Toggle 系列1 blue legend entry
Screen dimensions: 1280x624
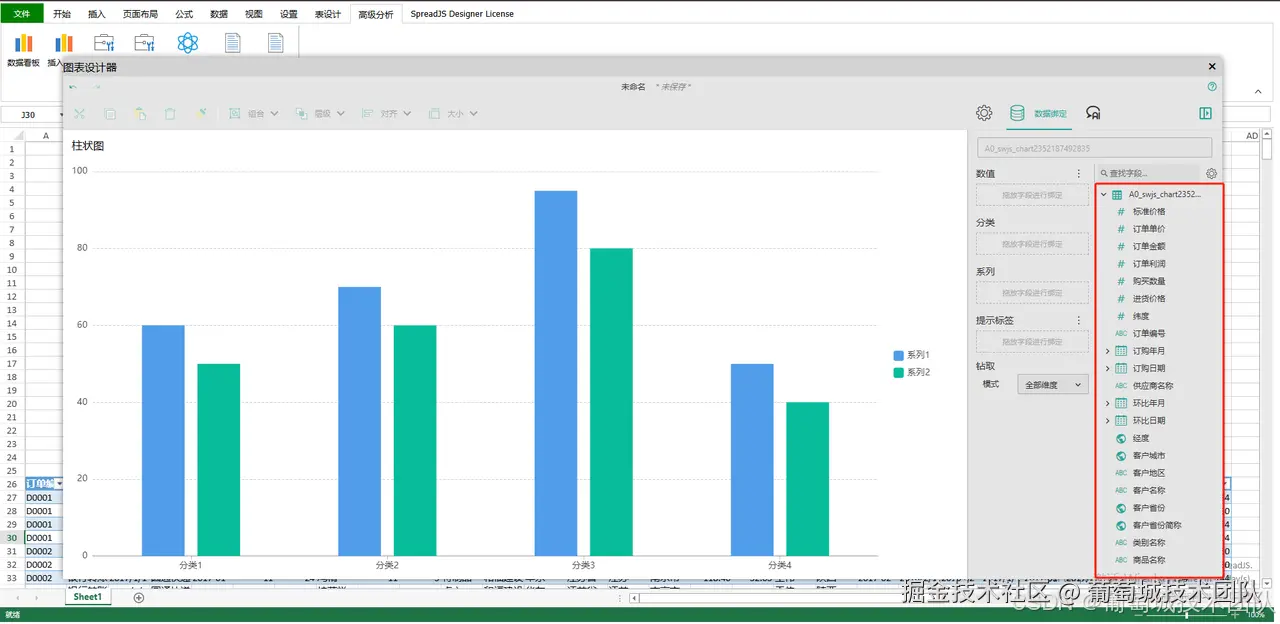tap(912, 355)
